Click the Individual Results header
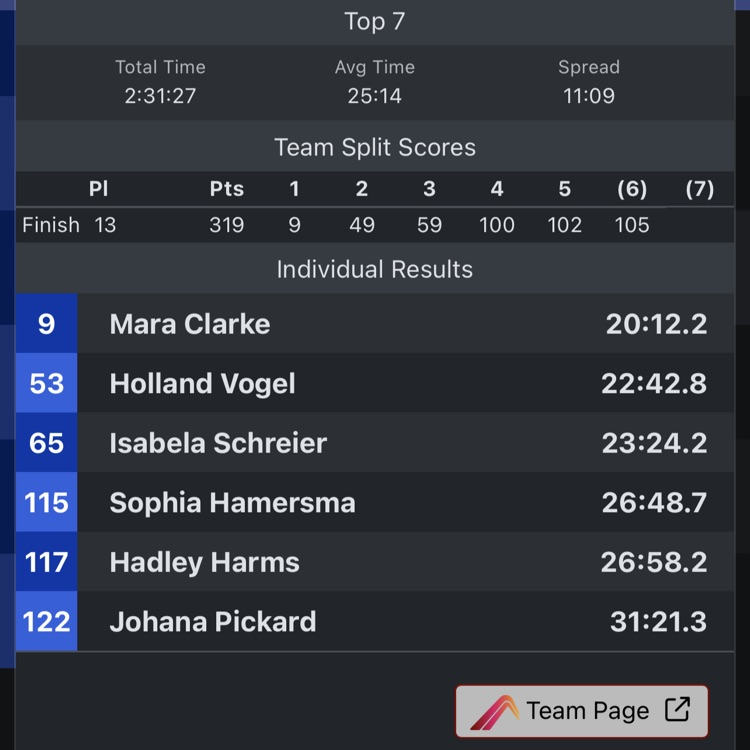 [x=375, y=269]
